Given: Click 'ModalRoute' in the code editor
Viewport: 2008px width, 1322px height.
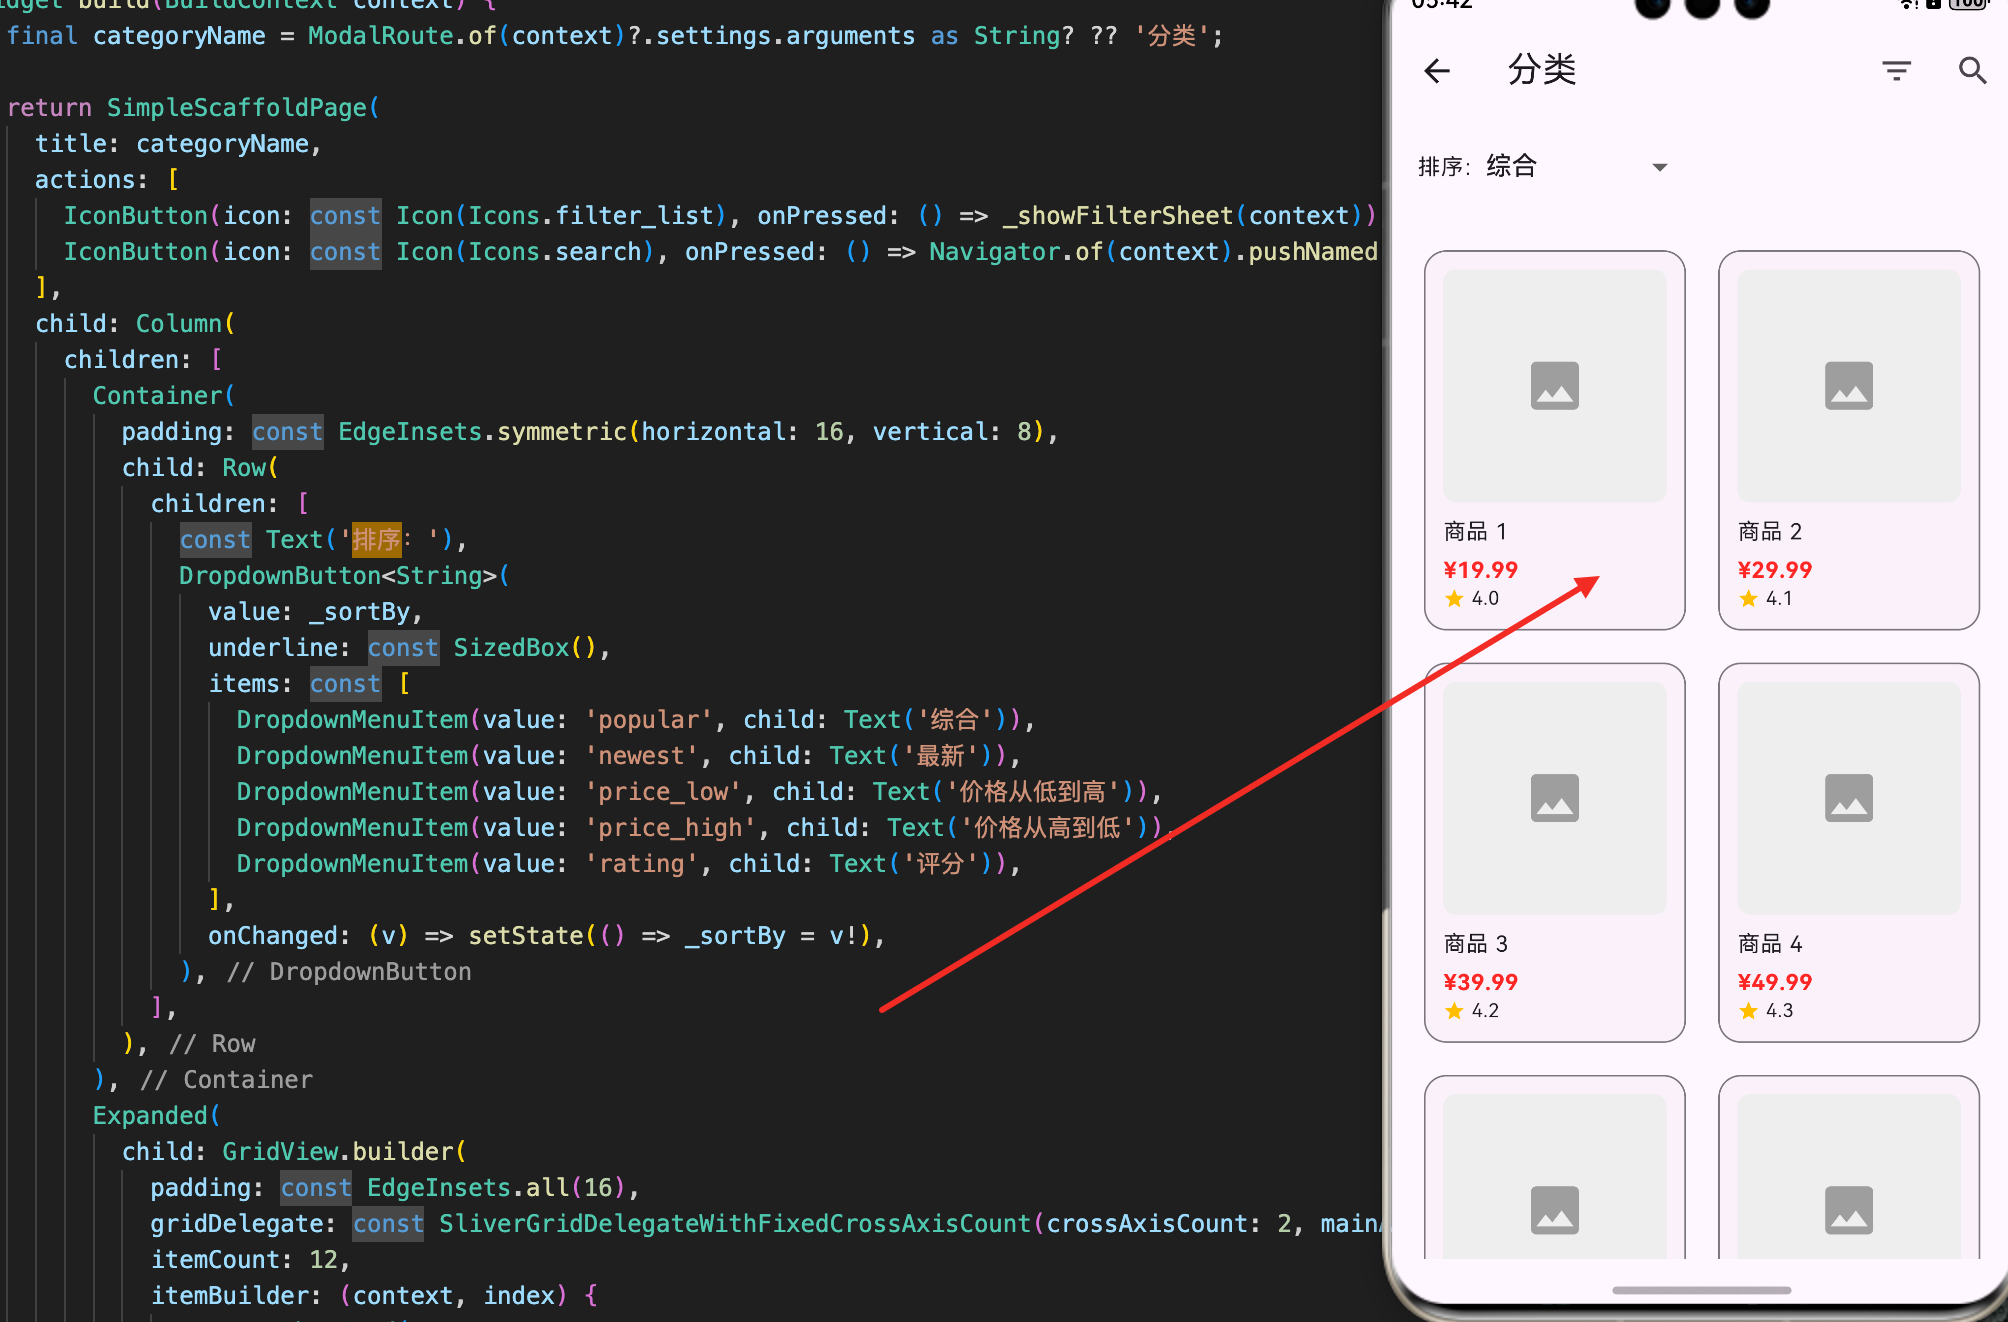Looking at the screenshot, I should pos(380,36).
